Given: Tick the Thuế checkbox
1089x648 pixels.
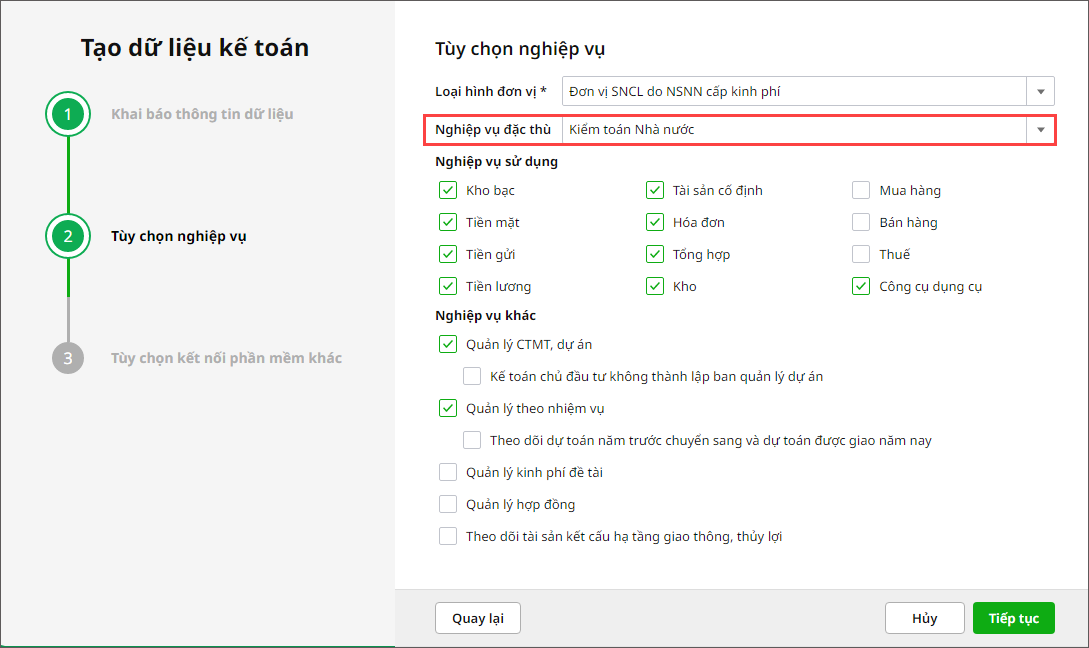Looking at the screenshot, I should [861, 254].
